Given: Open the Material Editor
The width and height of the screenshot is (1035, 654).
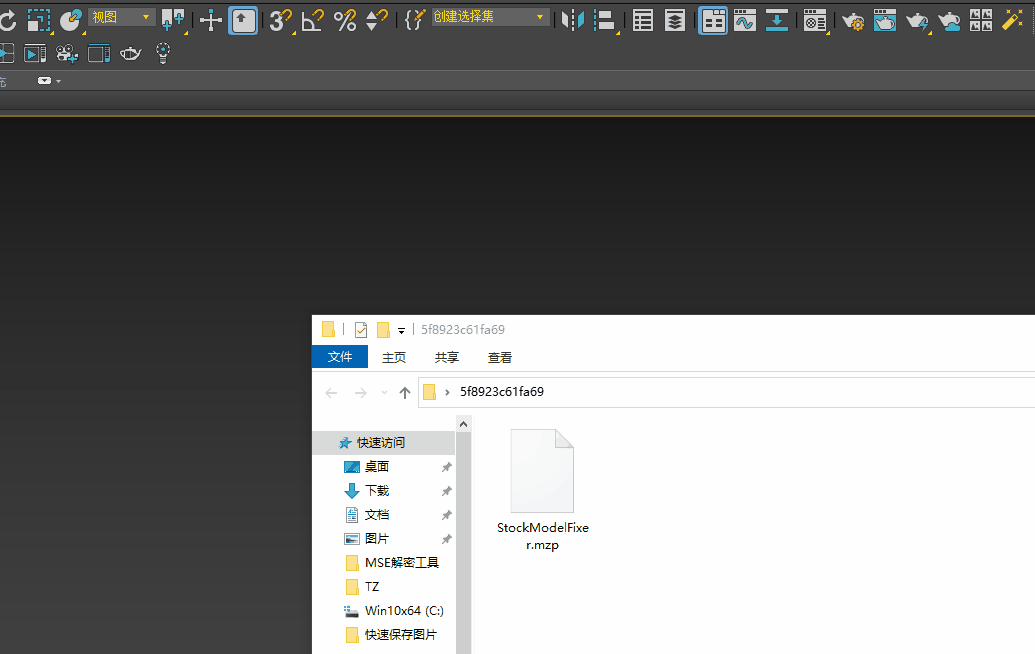Looking at the screenshot, I should pos(815,20).
